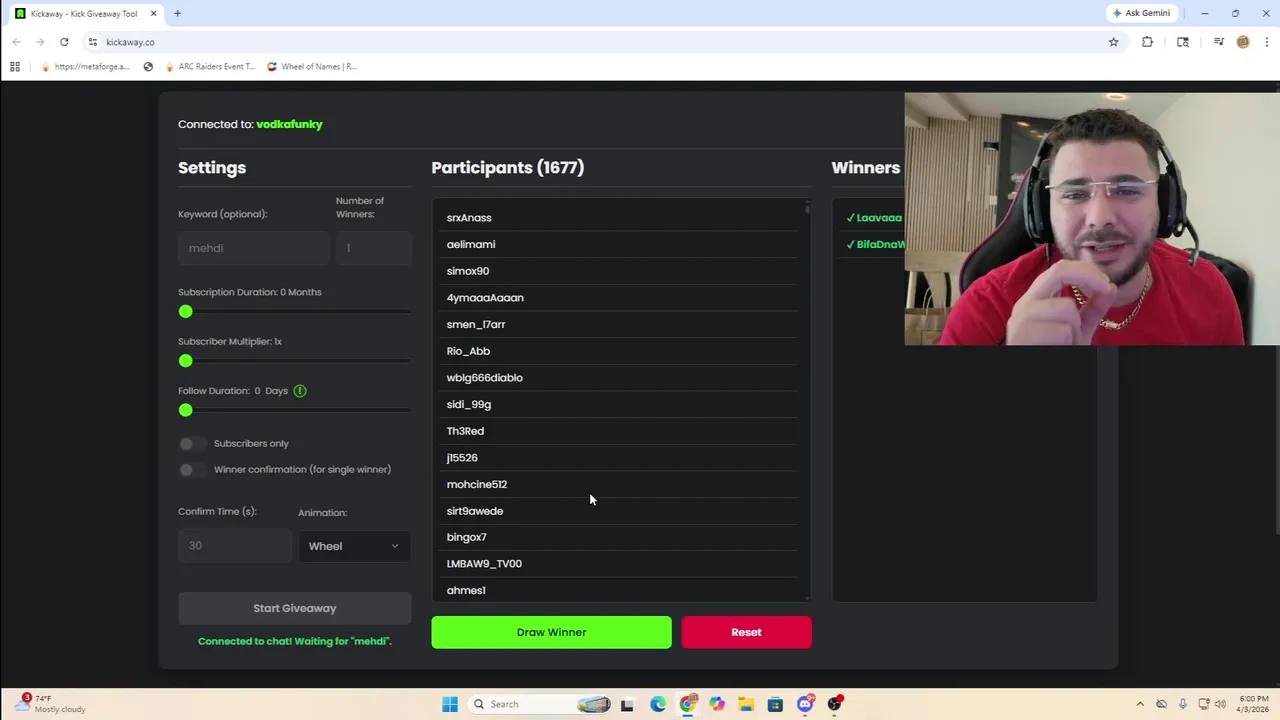Open File Explorer from taskbar
Screen dimensions: 1280x720
[746, 704]
